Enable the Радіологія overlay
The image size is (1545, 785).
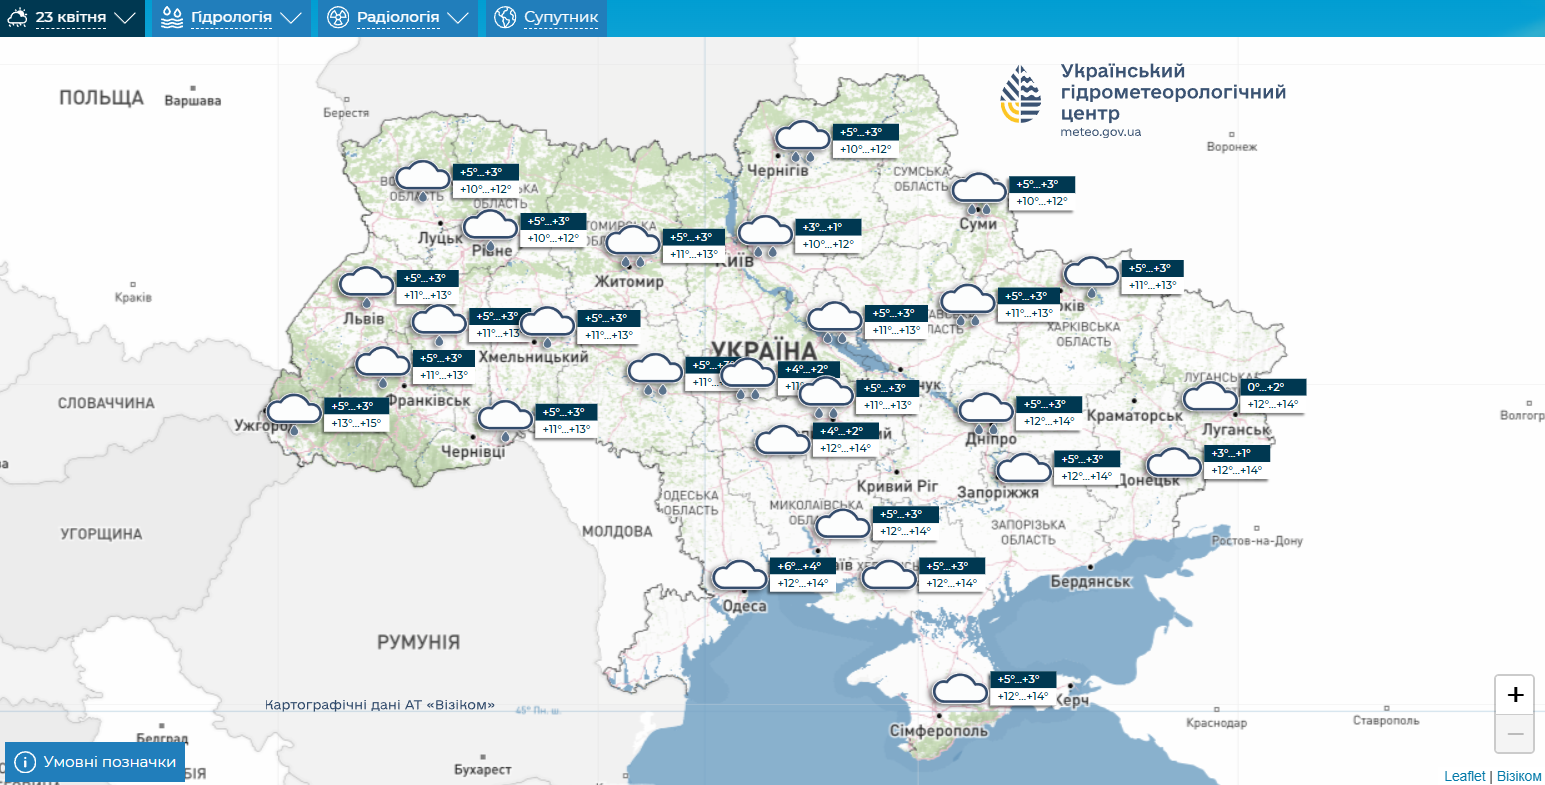click(398, 17)
